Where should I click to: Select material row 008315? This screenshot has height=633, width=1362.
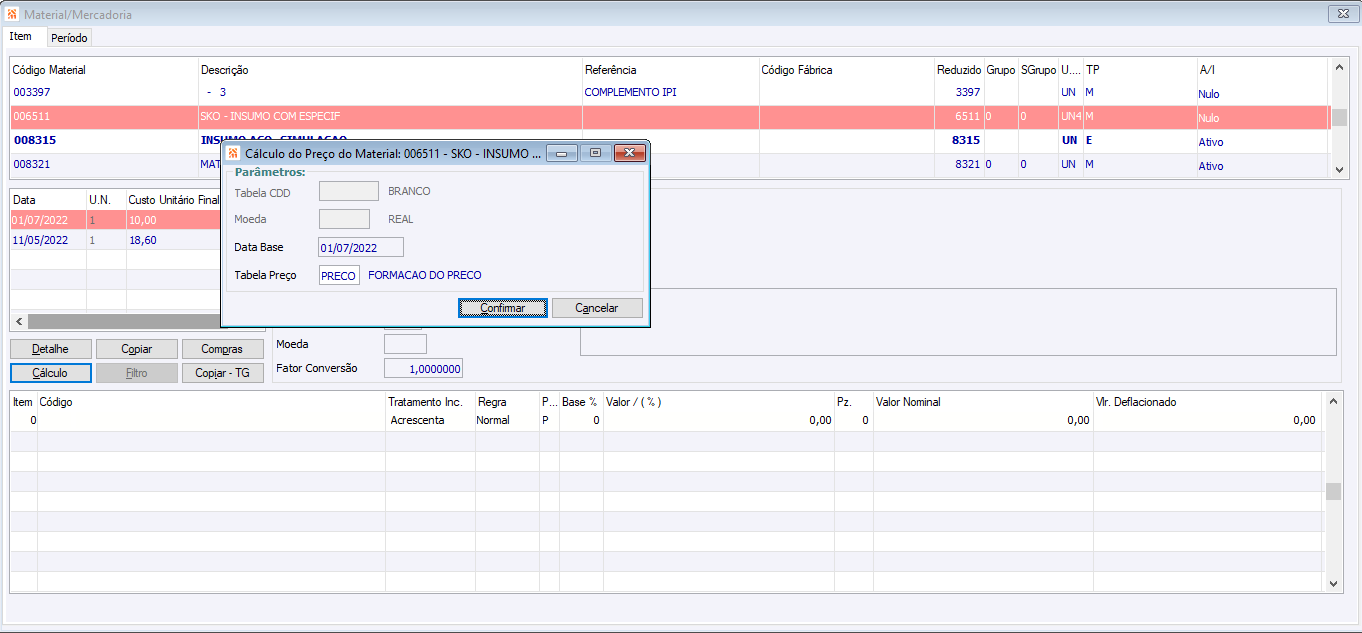(670, 141)
